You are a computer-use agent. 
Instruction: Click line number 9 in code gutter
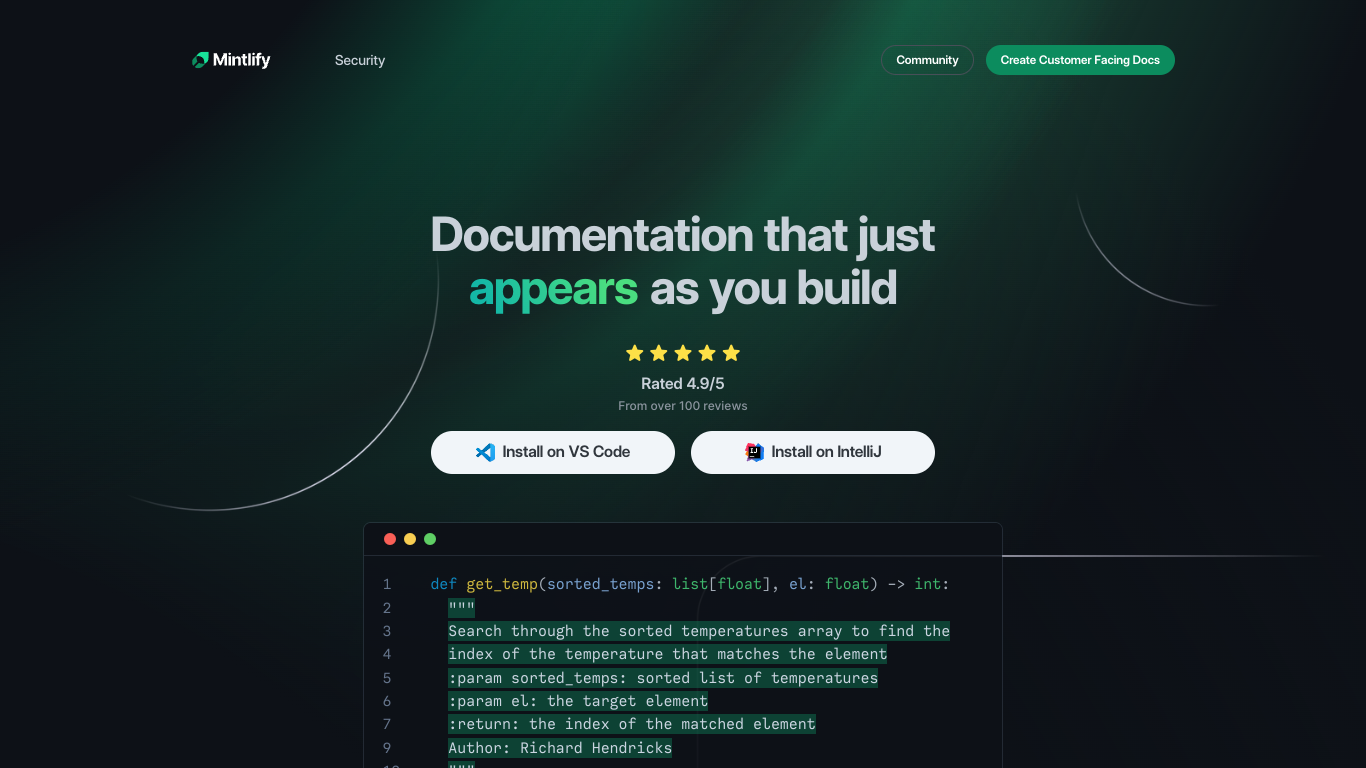click(x=387, y=748)
